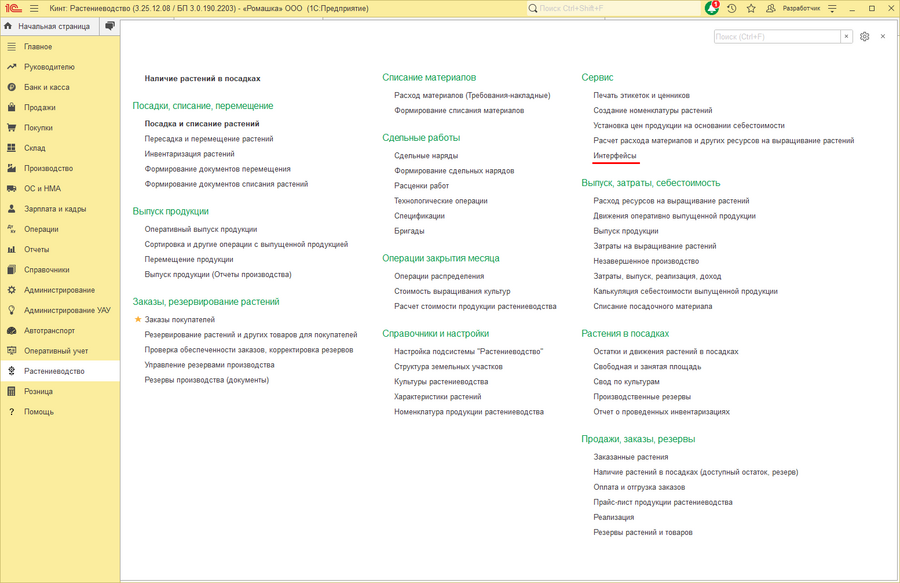The width and height of the screenshot is (900, 583).
Task: Open Бригады link
Action: [x=409, y=231]
